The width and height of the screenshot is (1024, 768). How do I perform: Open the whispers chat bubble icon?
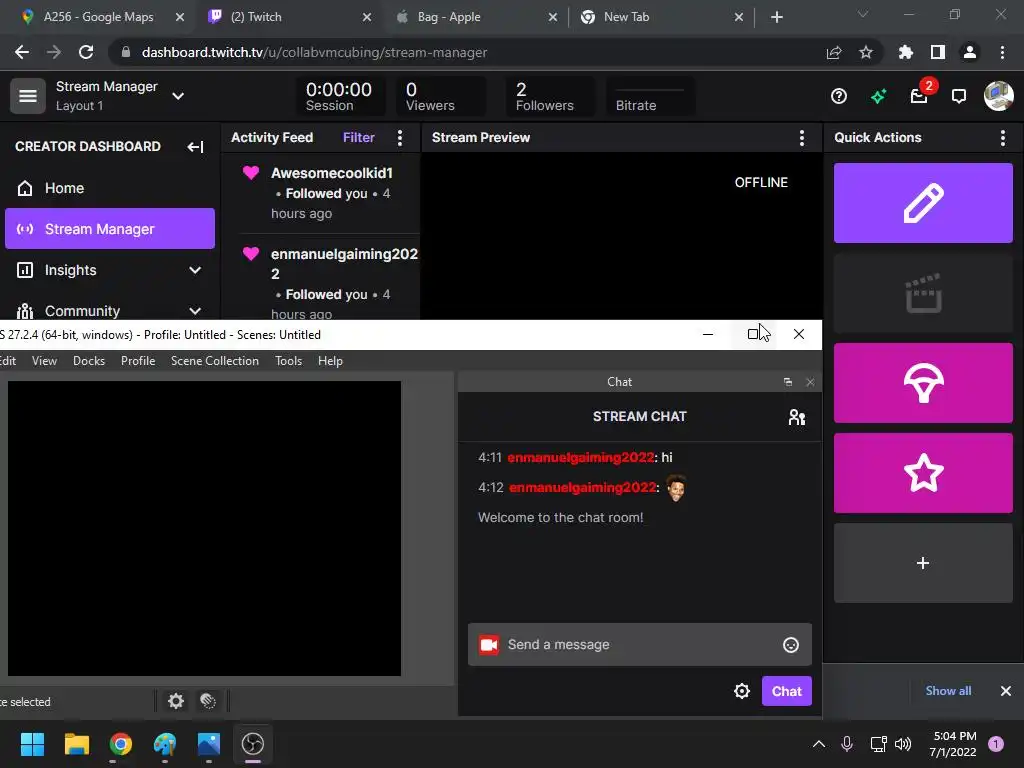pos(959,97)
